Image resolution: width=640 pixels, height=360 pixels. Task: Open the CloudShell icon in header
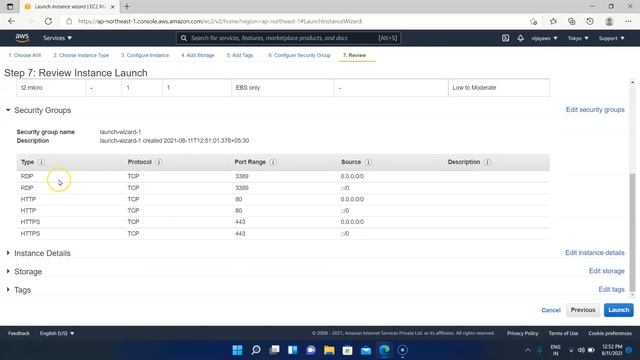coord(505,38)
